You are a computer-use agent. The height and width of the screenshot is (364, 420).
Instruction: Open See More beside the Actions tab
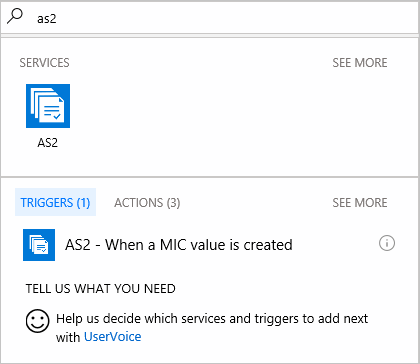point(360,203)
